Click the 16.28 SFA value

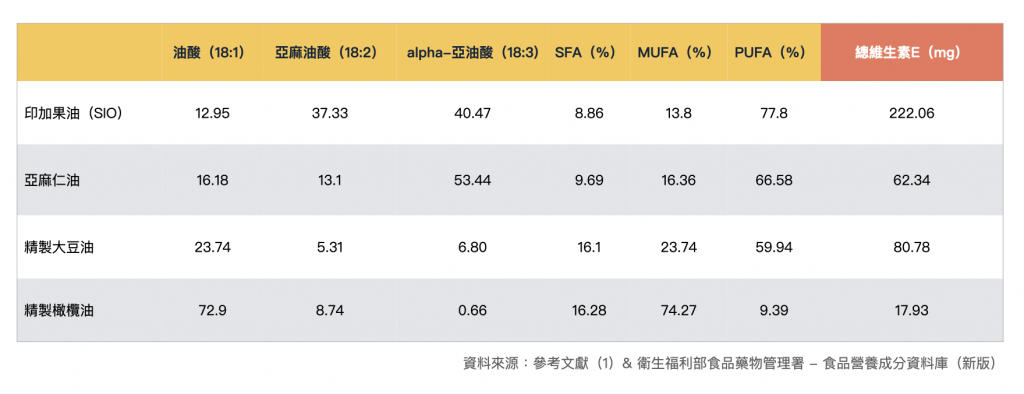(588, 311)
